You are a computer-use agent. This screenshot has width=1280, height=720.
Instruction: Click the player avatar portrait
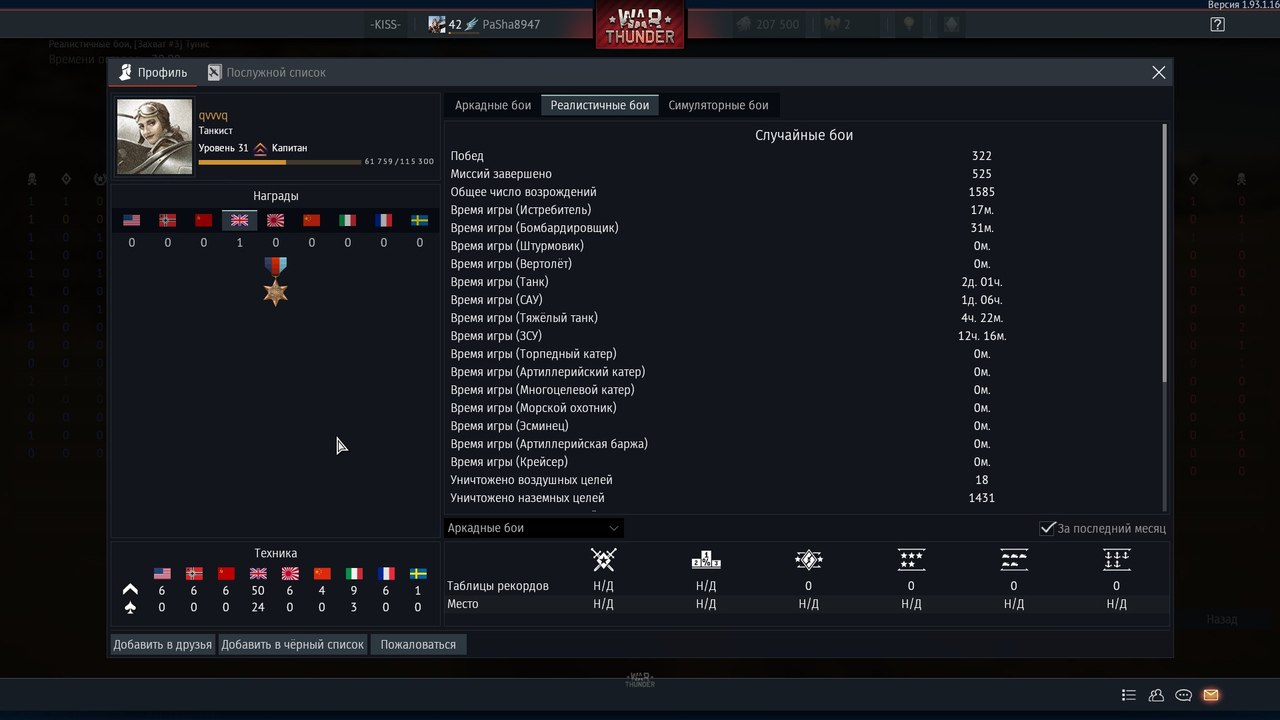(x=155, y=137)
